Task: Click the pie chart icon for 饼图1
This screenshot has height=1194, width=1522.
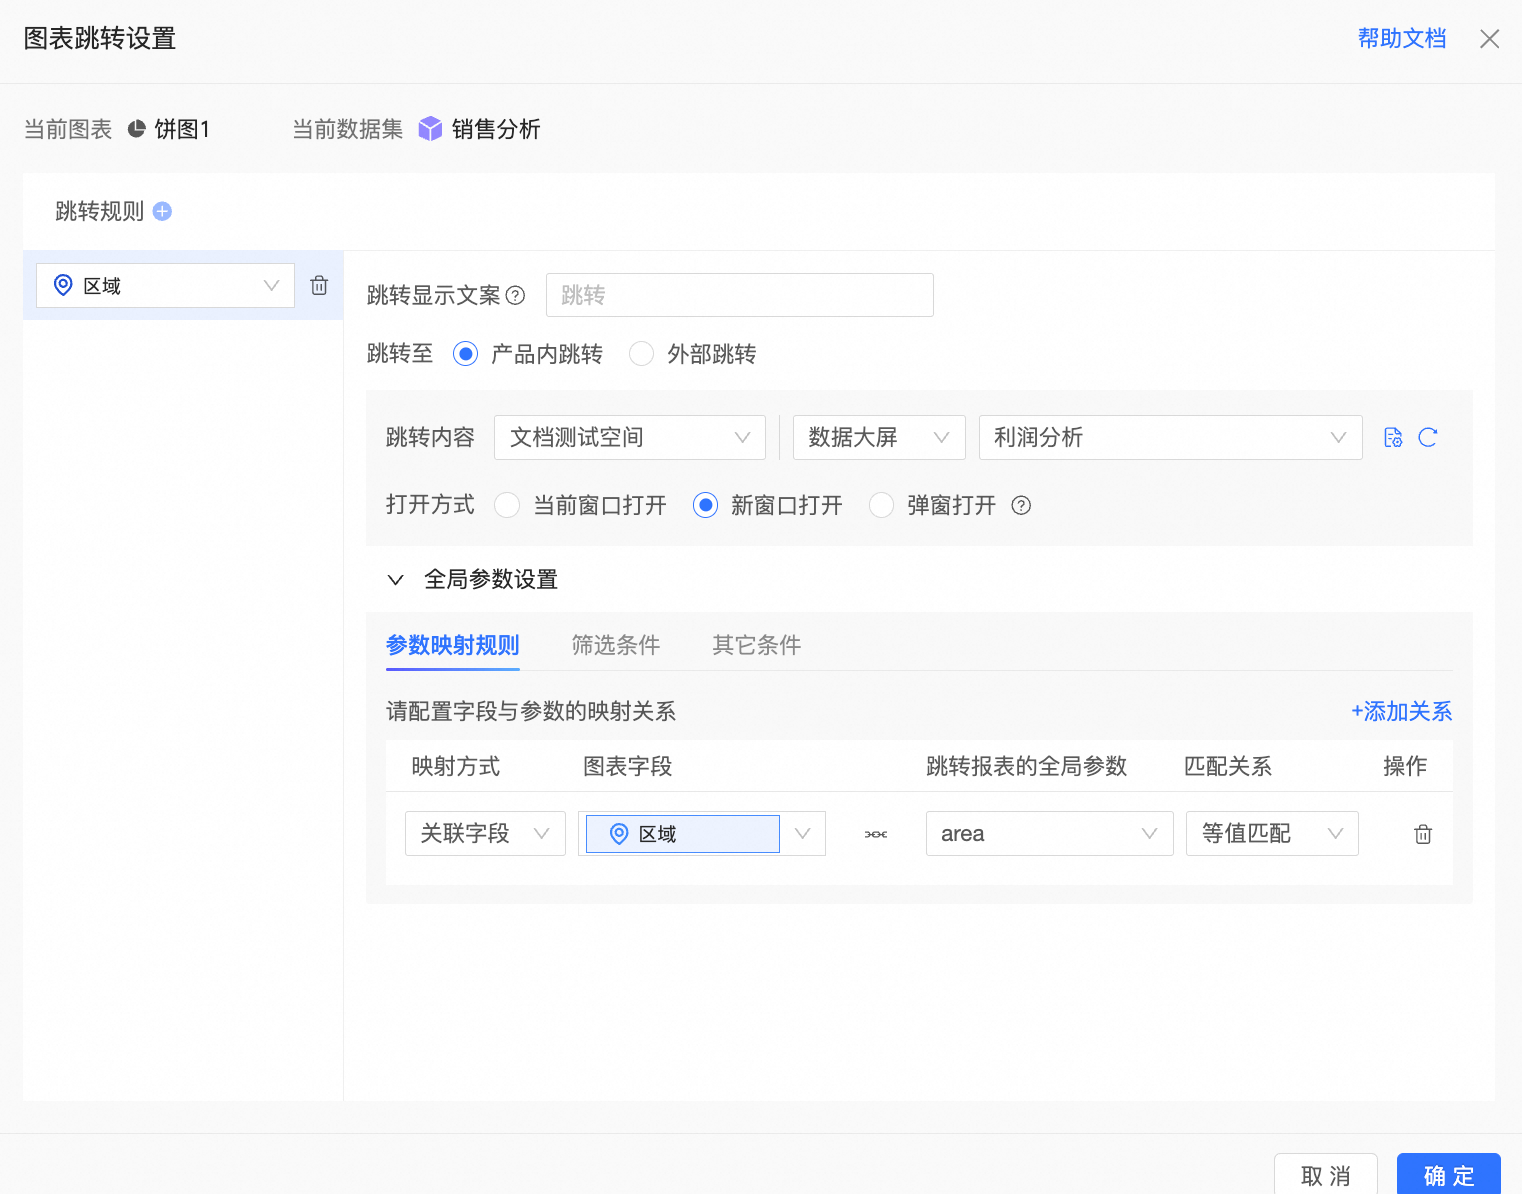Action: pos(137,129)
